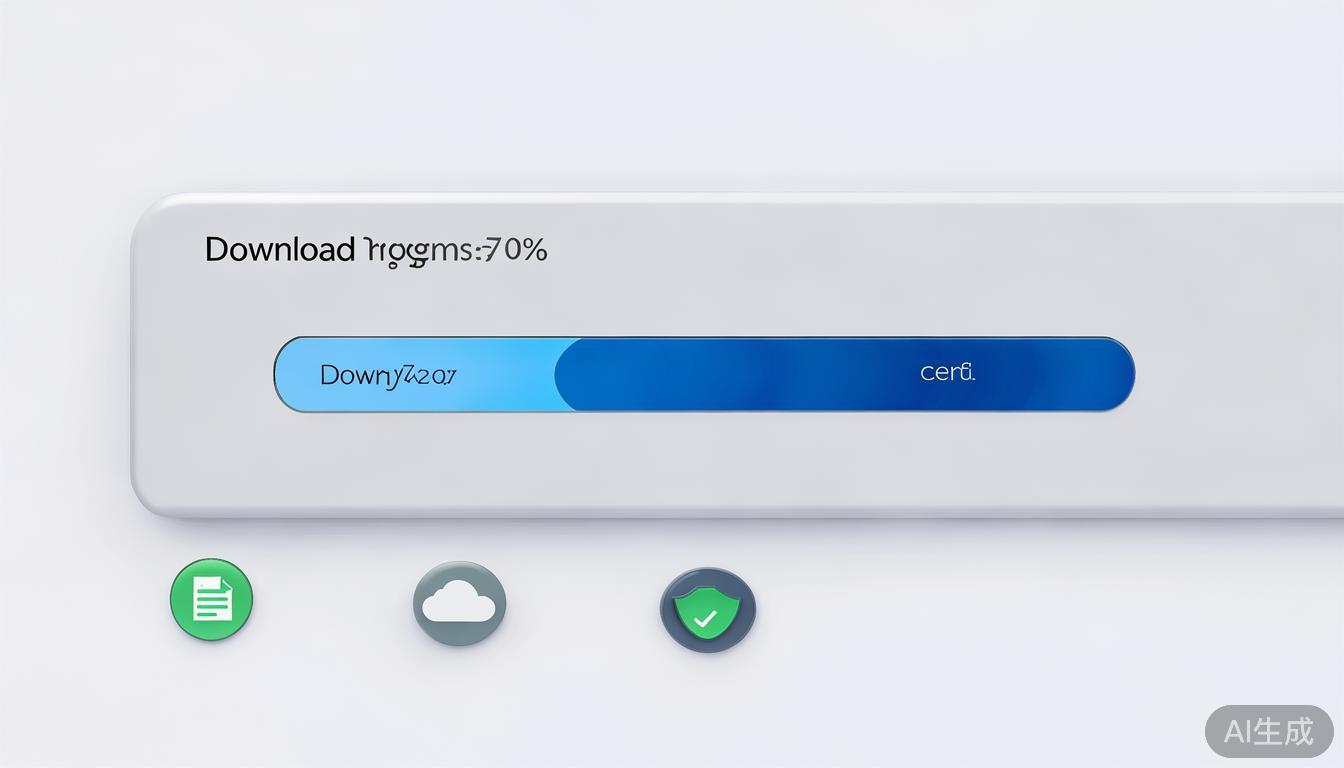Click the "Downy" label inside progress bar
This screenshot has width=1344, height=768.
point(360,376)
